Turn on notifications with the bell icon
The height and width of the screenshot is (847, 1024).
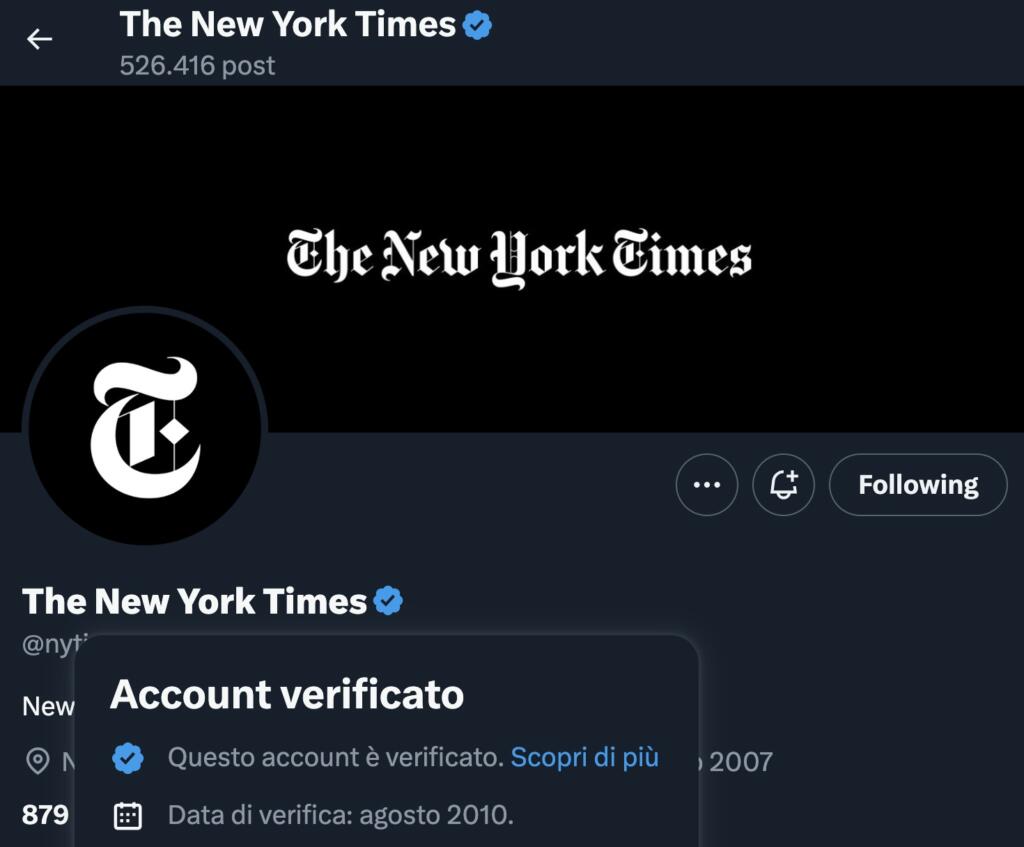pyautogui.click(x=783, y=485)
